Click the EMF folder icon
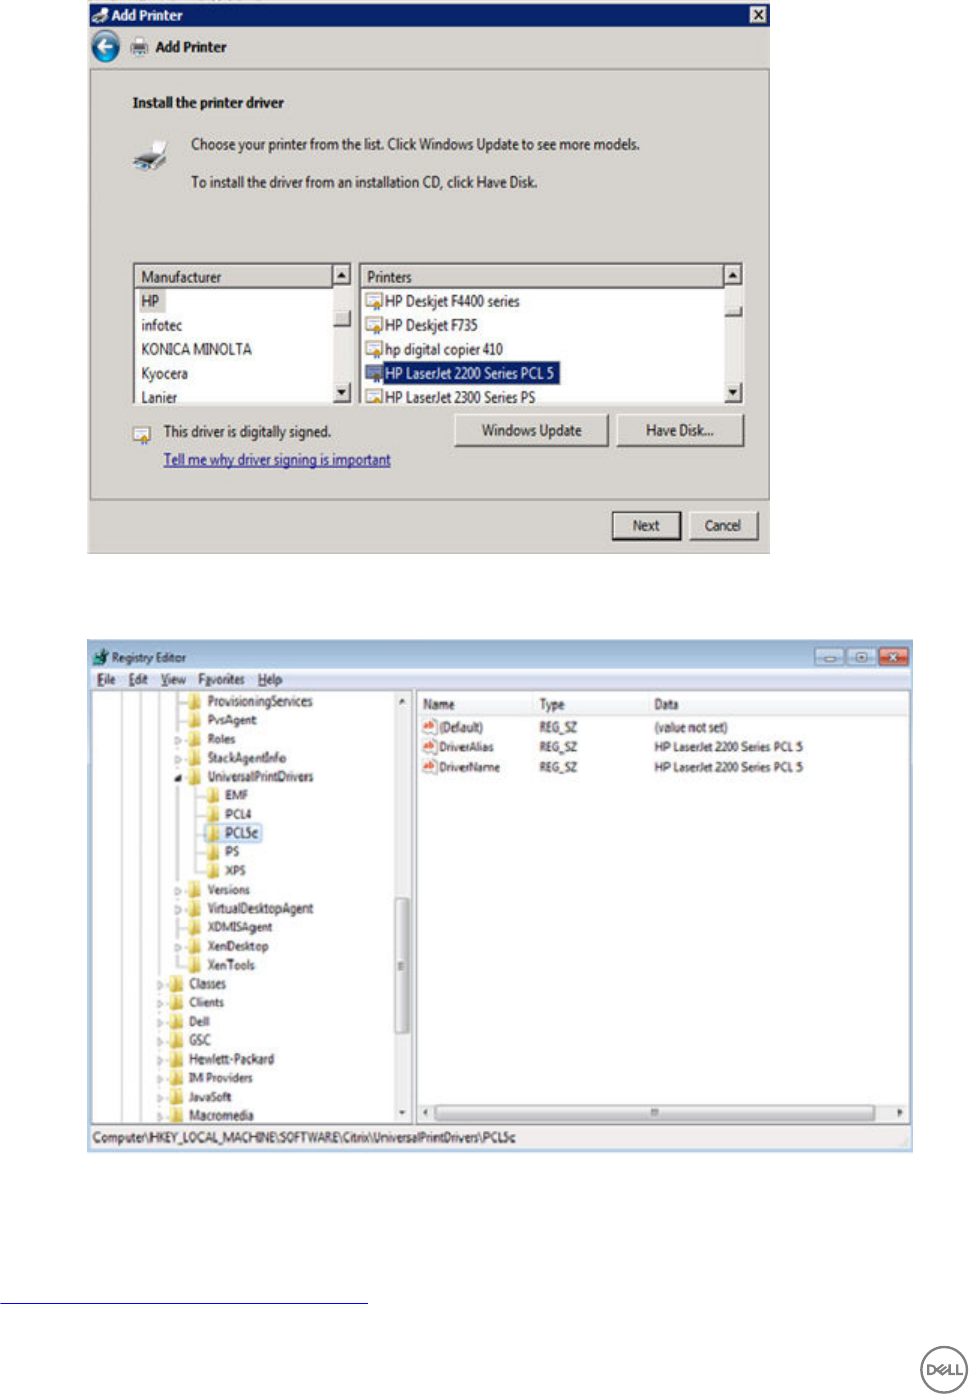 (213, 795)
